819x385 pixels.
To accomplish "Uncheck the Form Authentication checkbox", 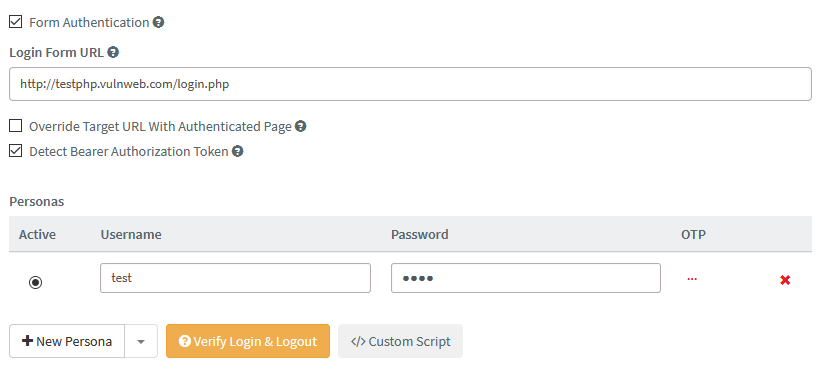I will coord(16,22).
